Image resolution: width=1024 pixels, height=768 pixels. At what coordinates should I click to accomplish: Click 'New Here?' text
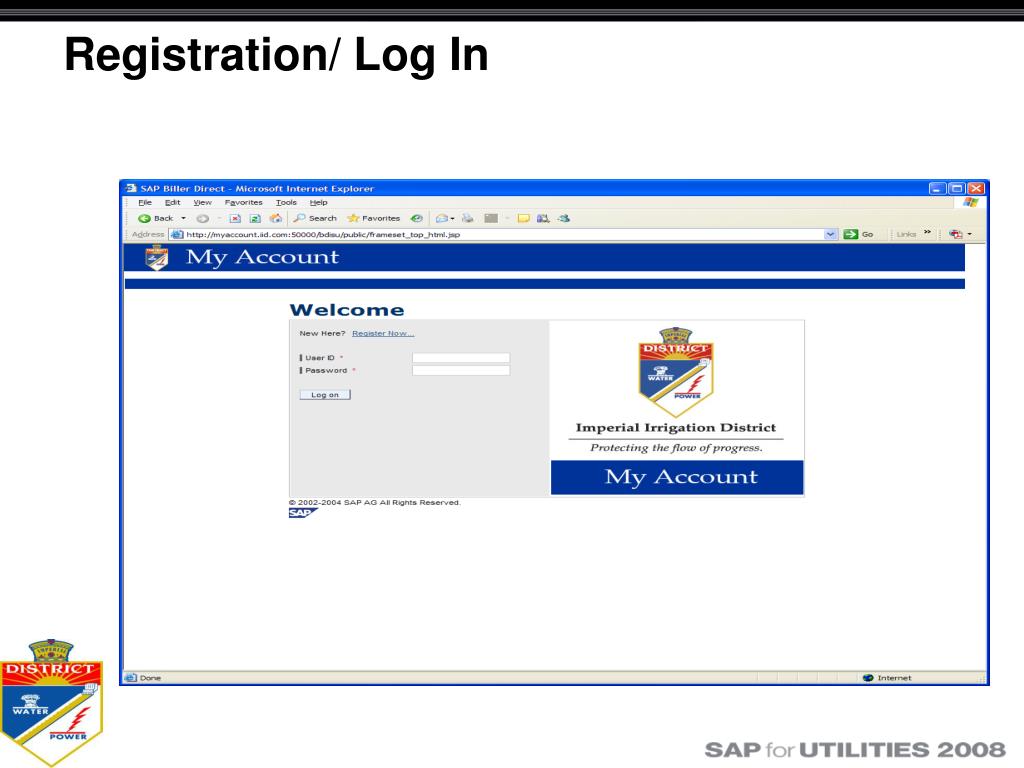tap(322, 333)
